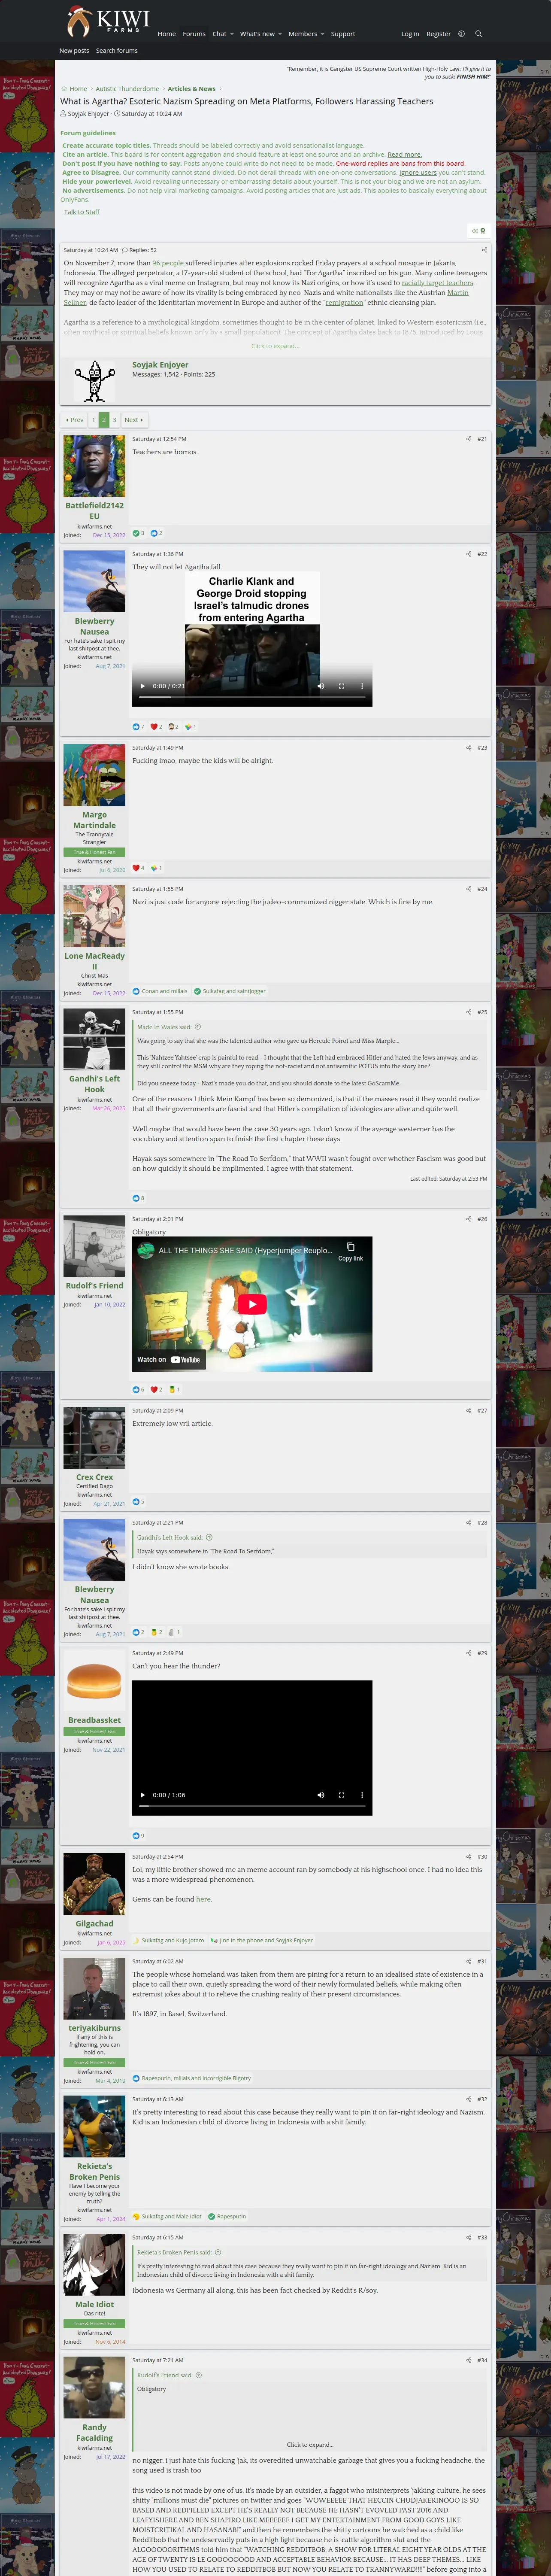Viewport: 551px width, 2576px height.
Task: Click like reaction count on post #22
Action: click(138, 727)
